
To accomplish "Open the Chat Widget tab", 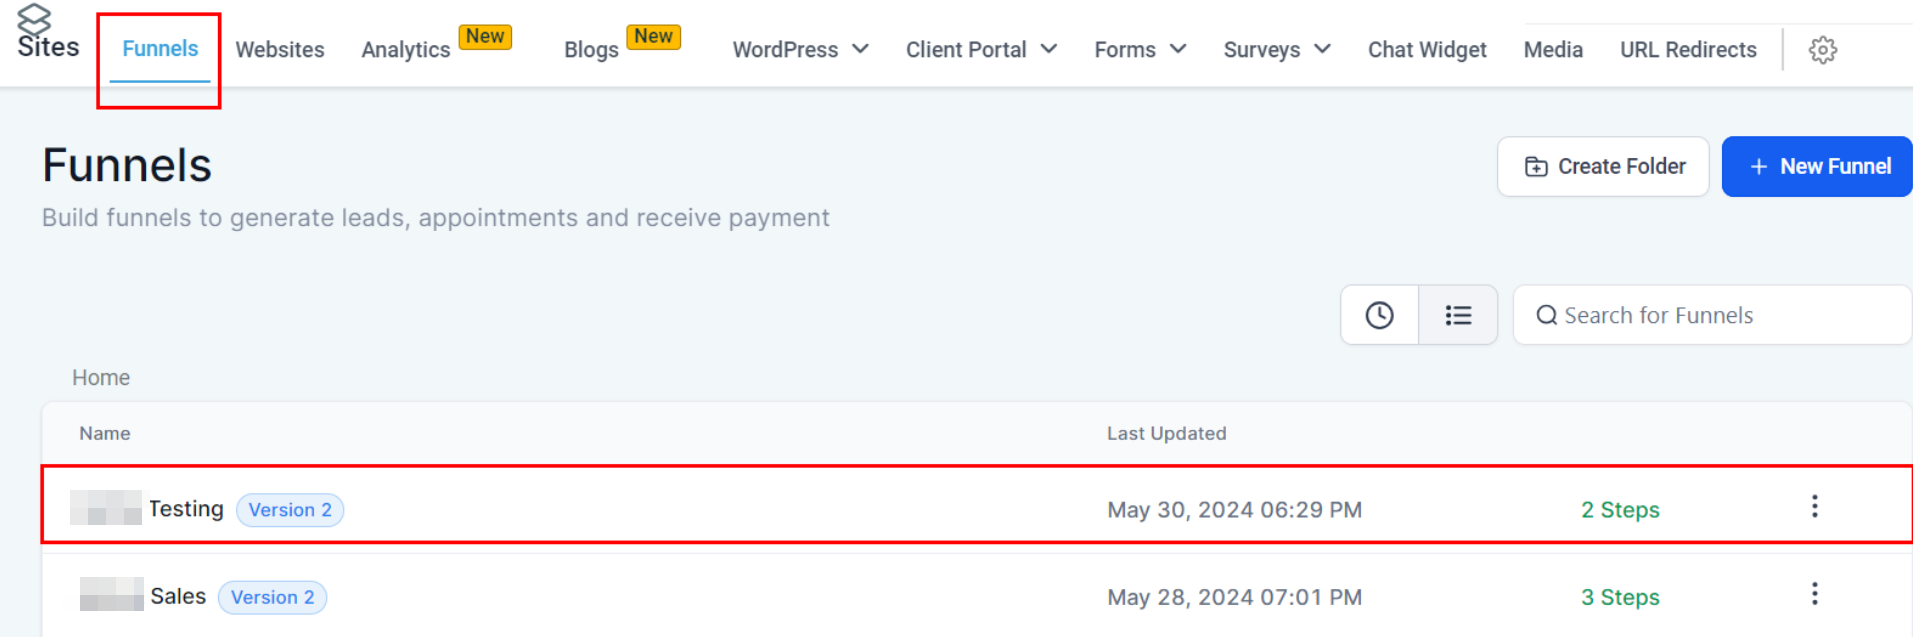I will (1427, 49).
